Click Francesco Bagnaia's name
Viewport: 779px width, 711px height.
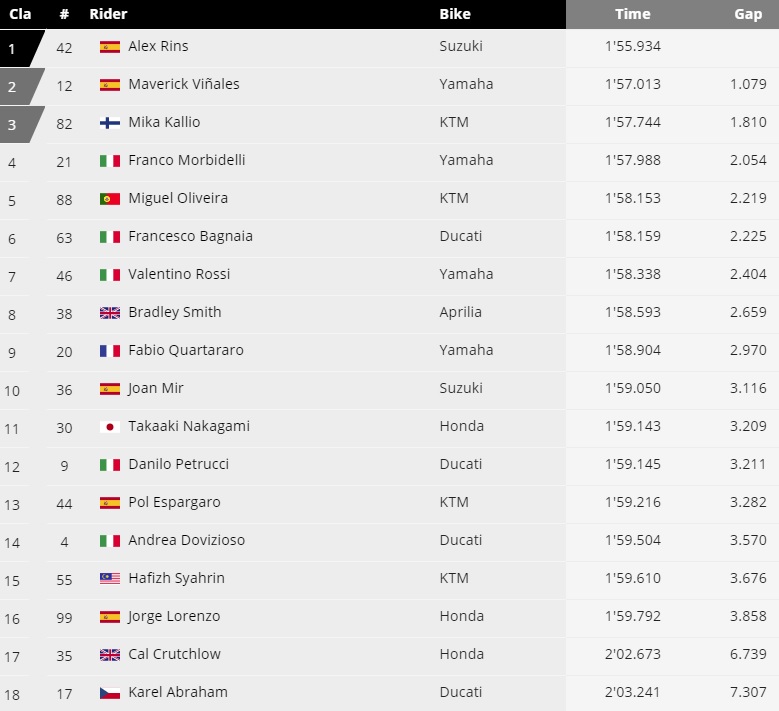tap(190, 236)
